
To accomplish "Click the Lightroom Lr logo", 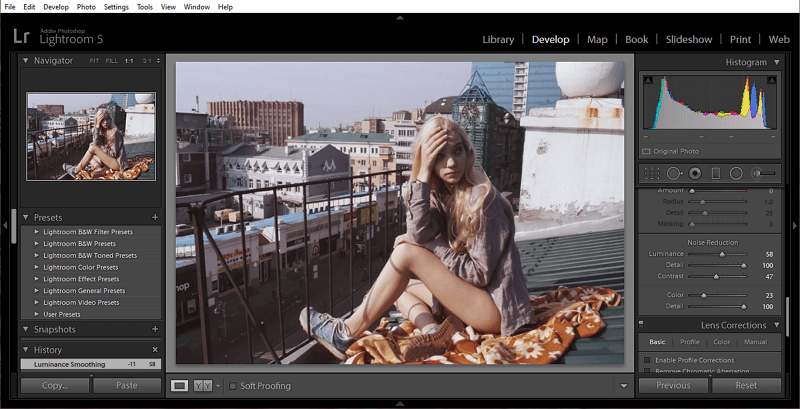I will 21,37.
